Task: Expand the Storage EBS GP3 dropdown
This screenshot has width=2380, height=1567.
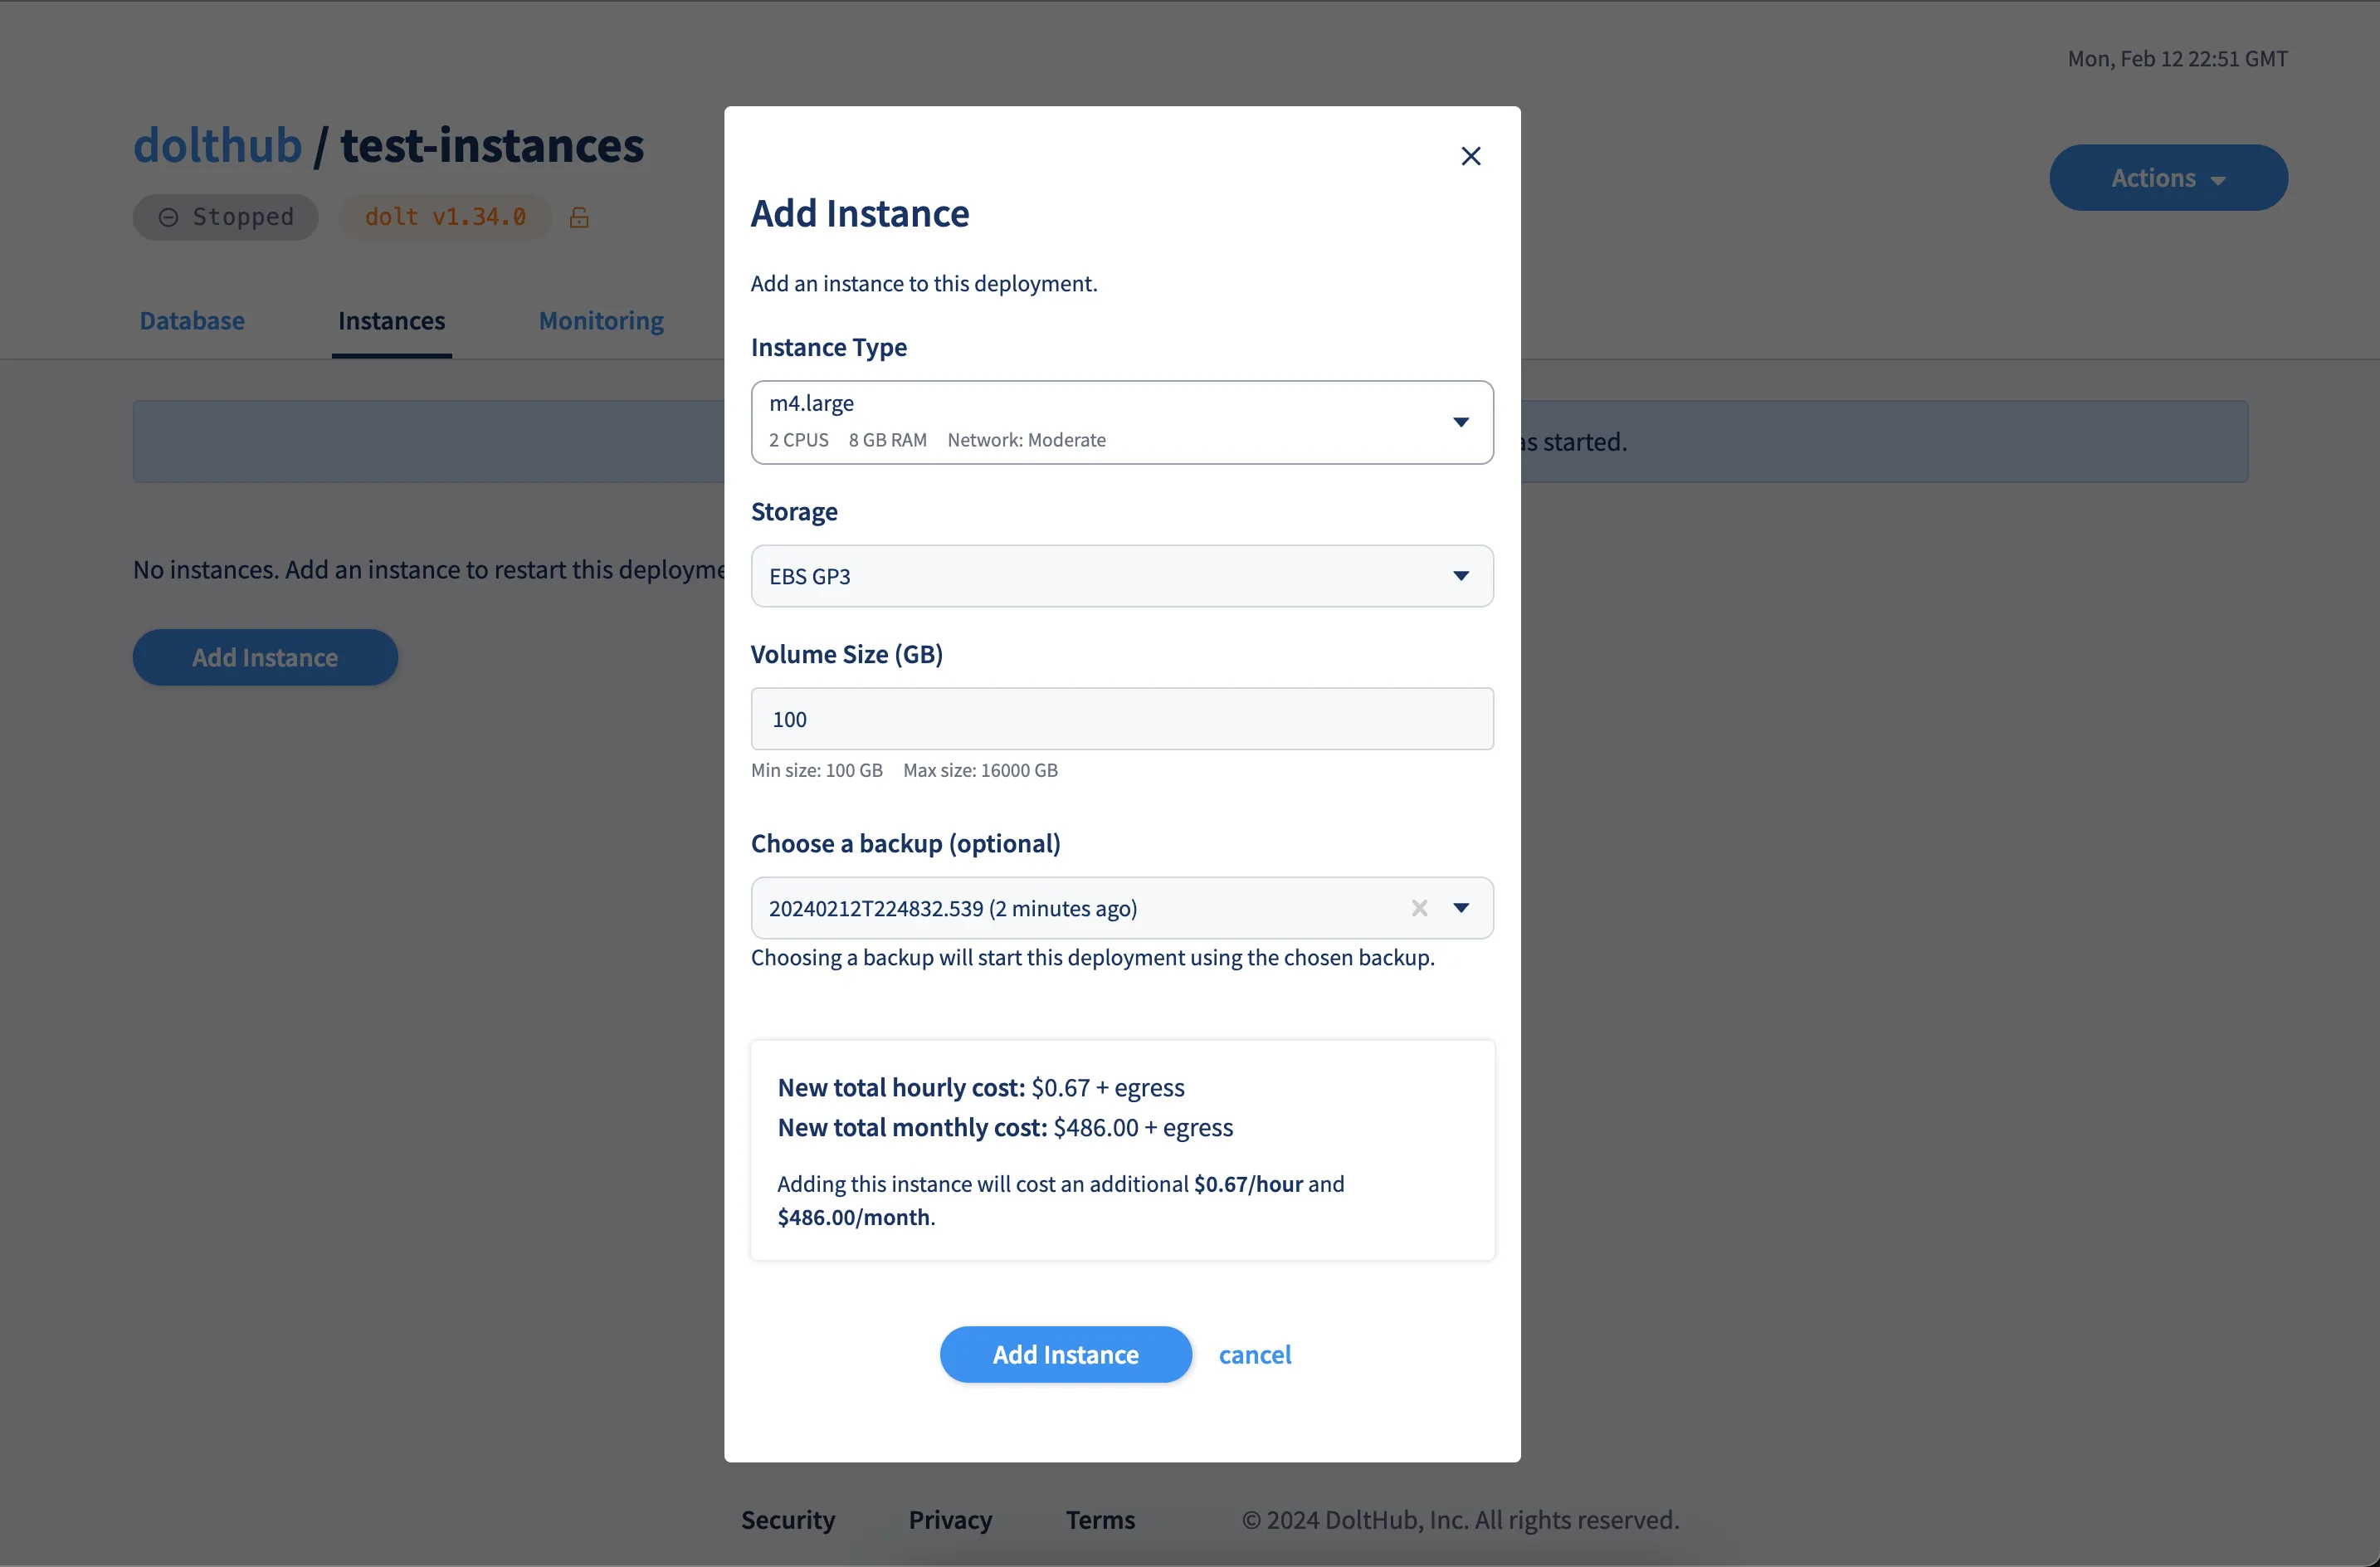Action: (1121, 576)
